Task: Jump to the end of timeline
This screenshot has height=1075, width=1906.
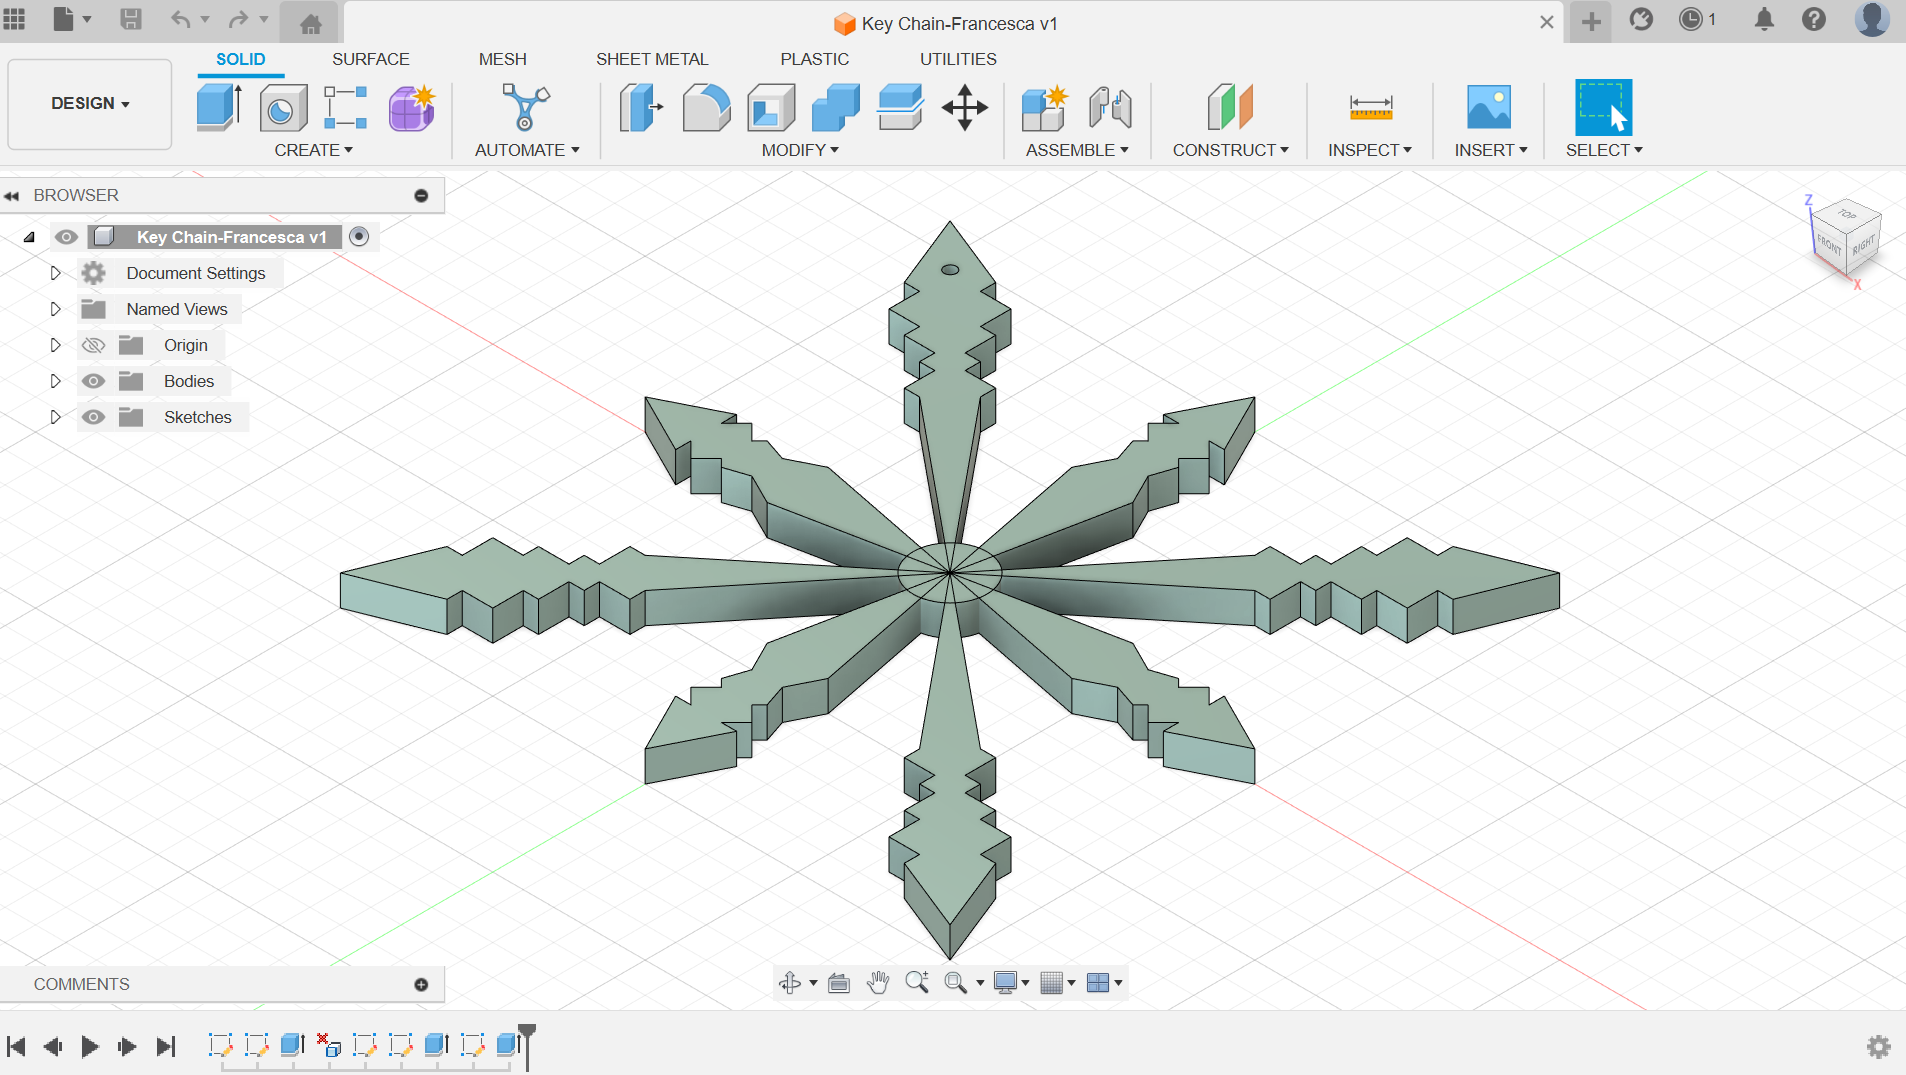Action: (x=165, y=1046)
